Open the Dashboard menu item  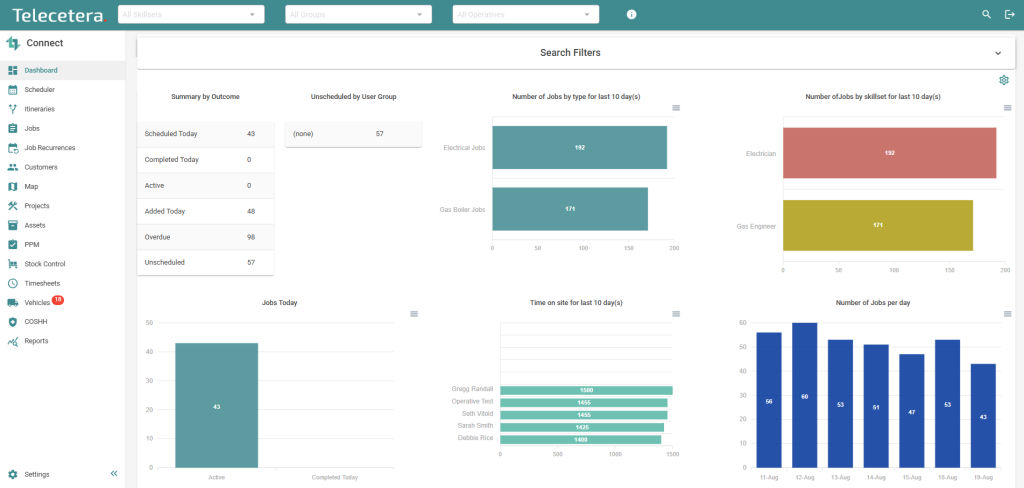coord(63,71)
